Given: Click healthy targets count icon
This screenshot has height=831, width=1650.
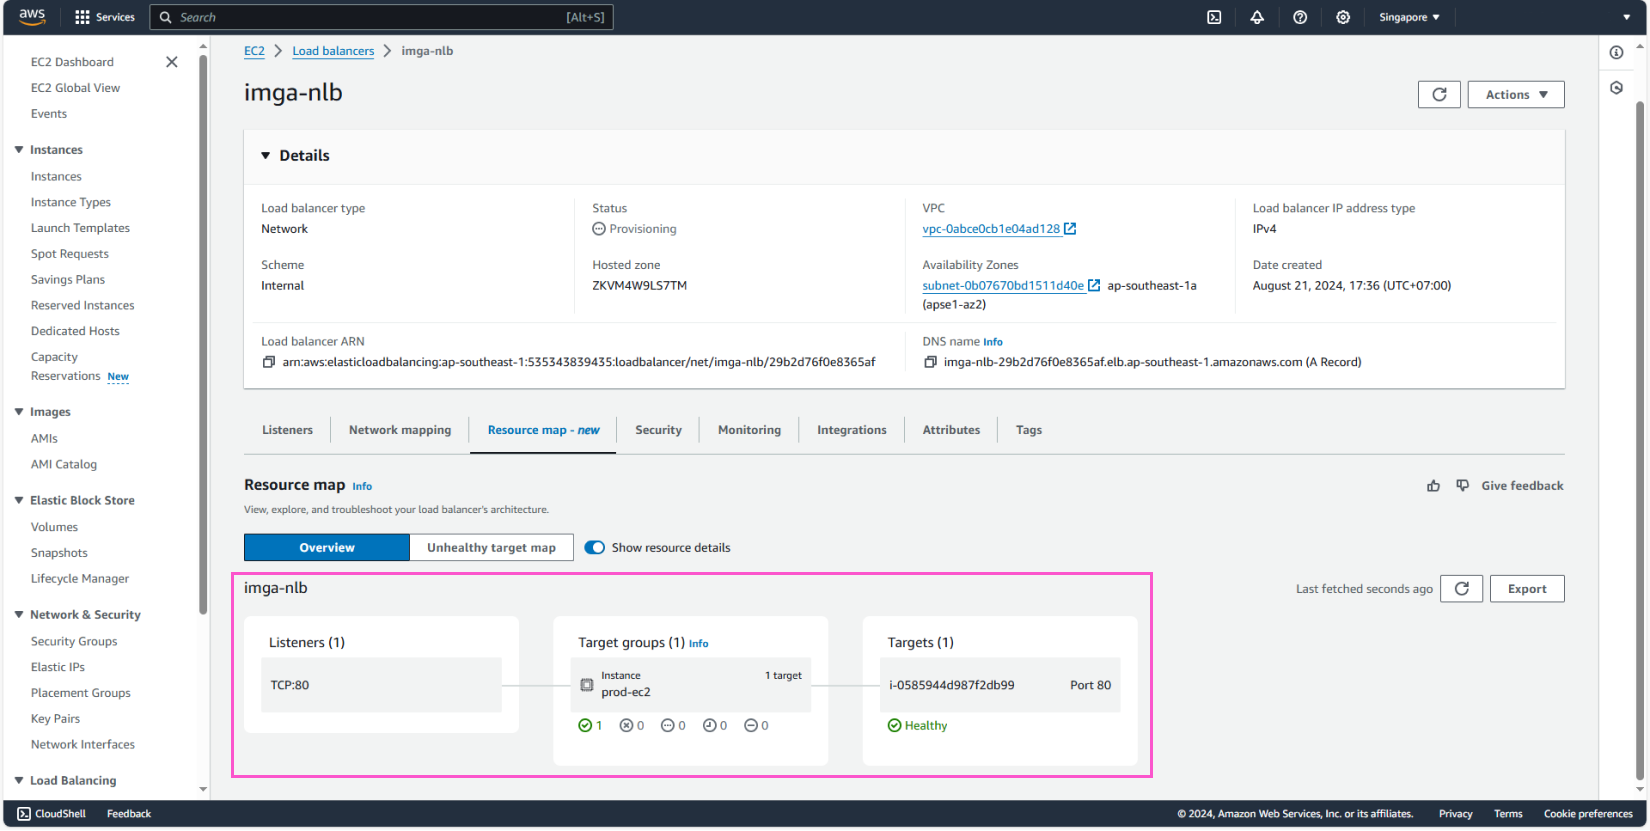Looking at the screenshot, I should (x=585, y=726).
